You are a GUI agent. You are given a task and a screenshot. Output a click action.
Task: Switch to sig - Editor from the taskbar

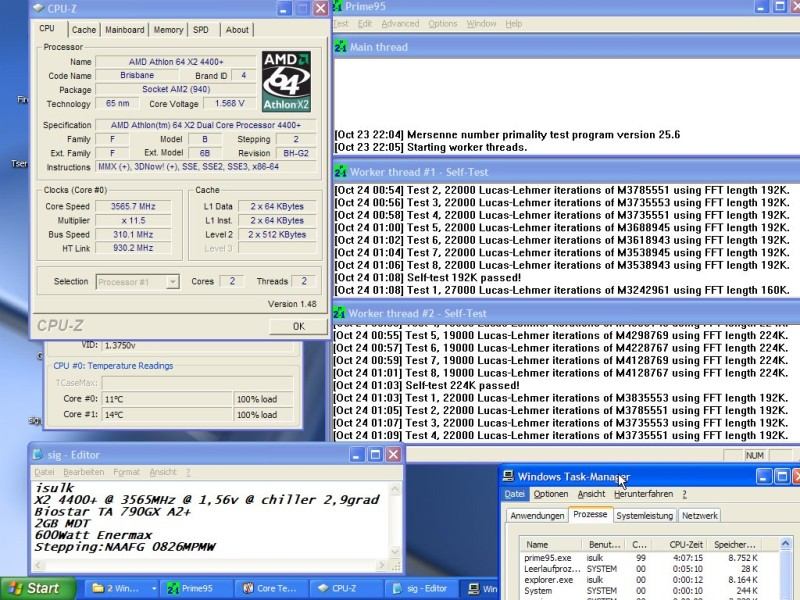coord(423,589)
